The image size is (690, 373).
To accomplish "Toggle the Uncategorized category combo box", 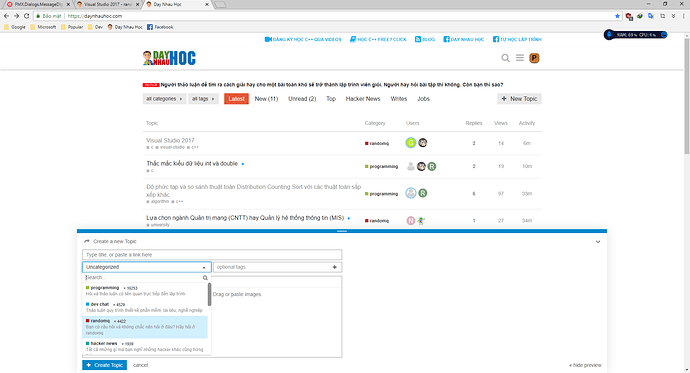I will click(x=147, y=267).
